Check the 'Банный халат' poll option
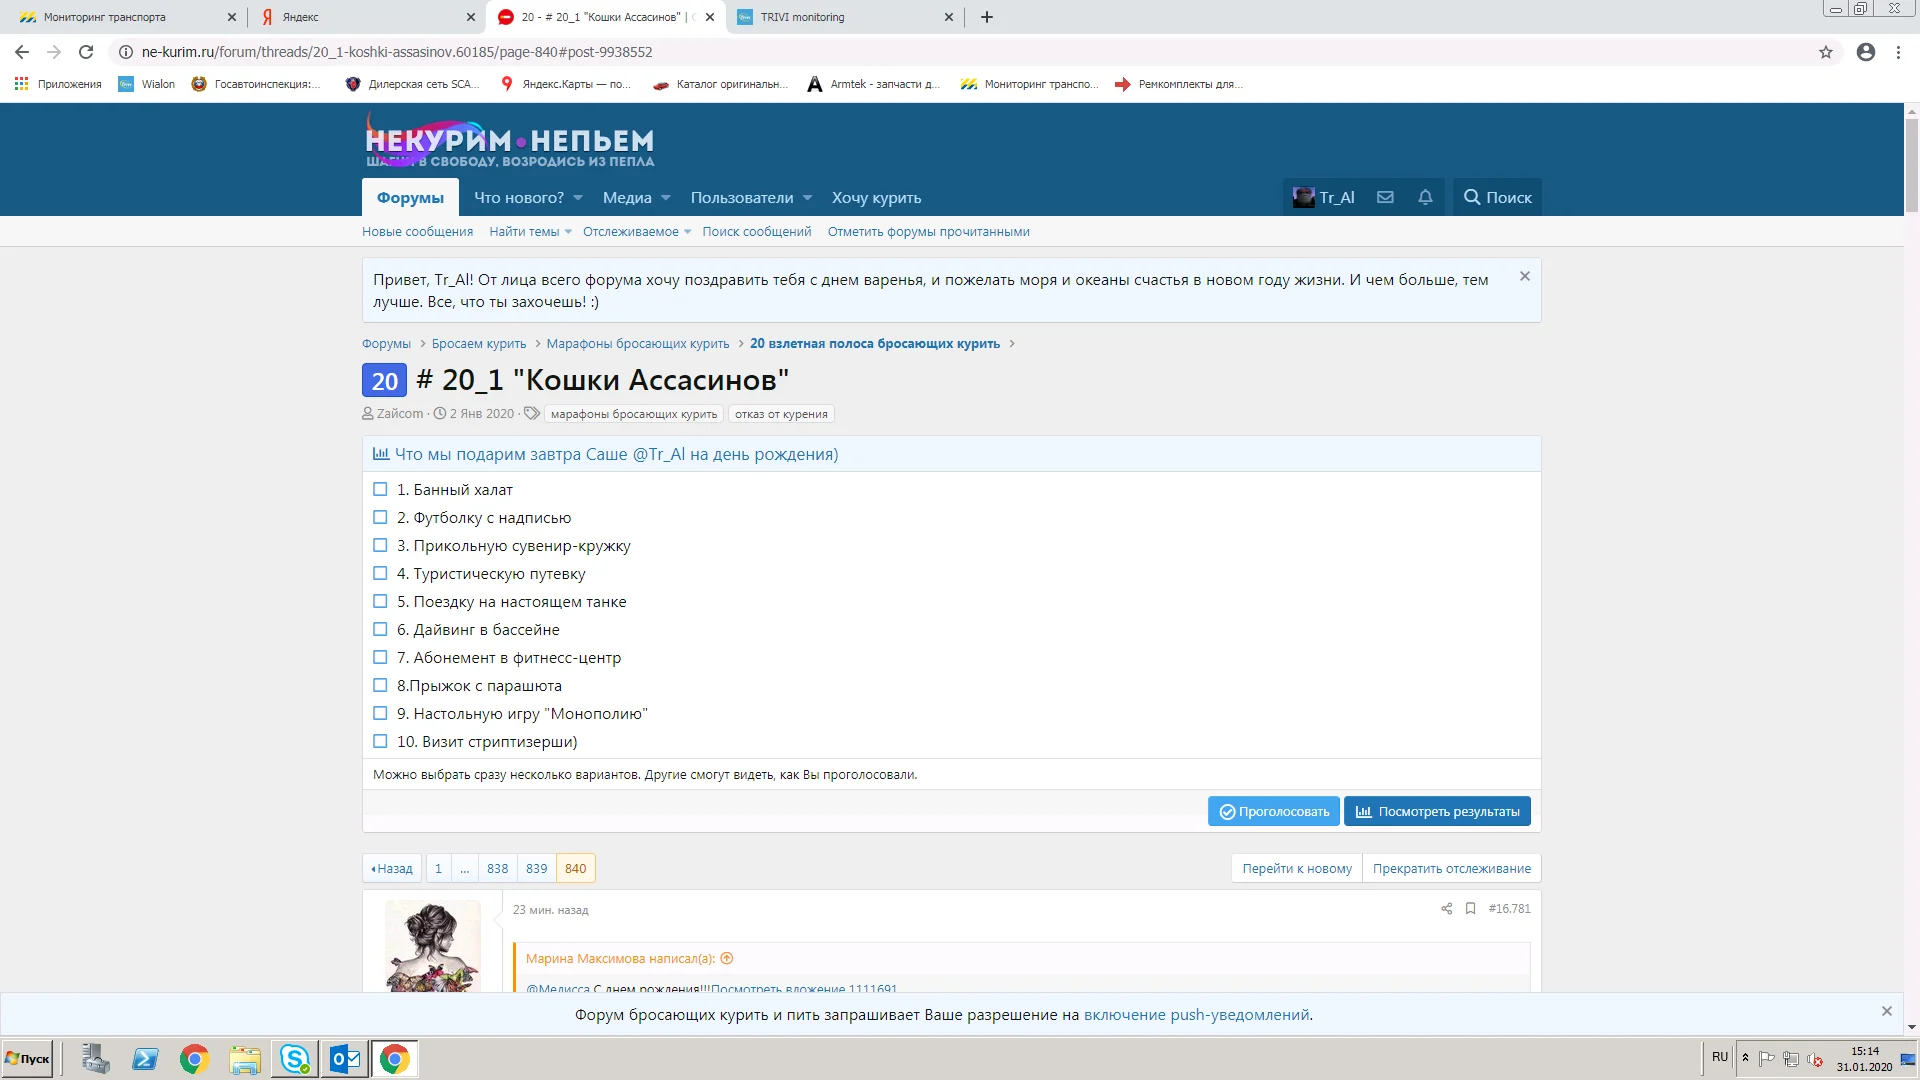The image size is (1920, 1080). (x=380, y=489)
